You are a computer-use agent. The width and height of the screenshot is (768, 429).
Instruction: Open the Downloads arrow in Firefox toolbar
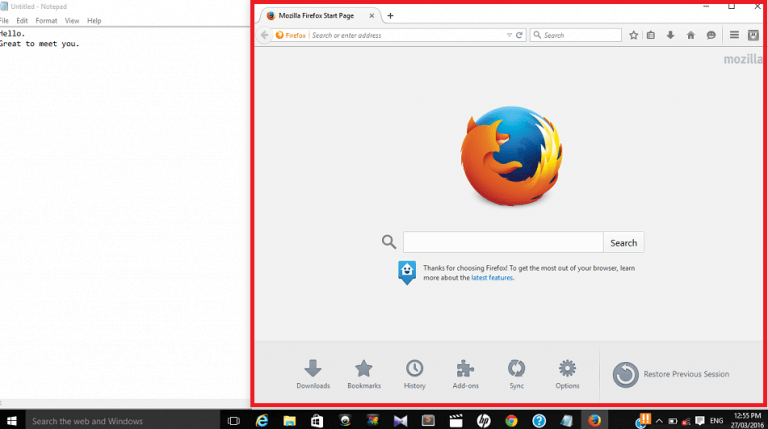click(x=671, y=35)
